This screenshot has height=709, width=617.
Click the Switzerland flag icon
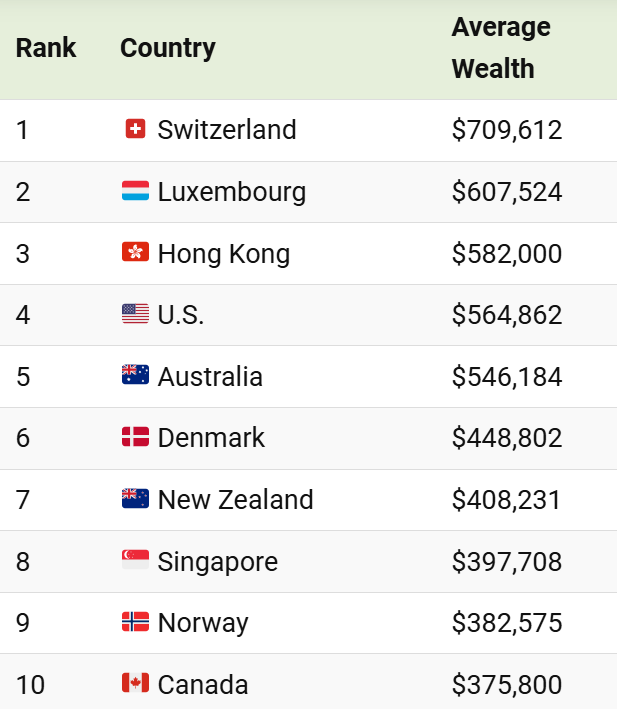(x=135, y=129)
